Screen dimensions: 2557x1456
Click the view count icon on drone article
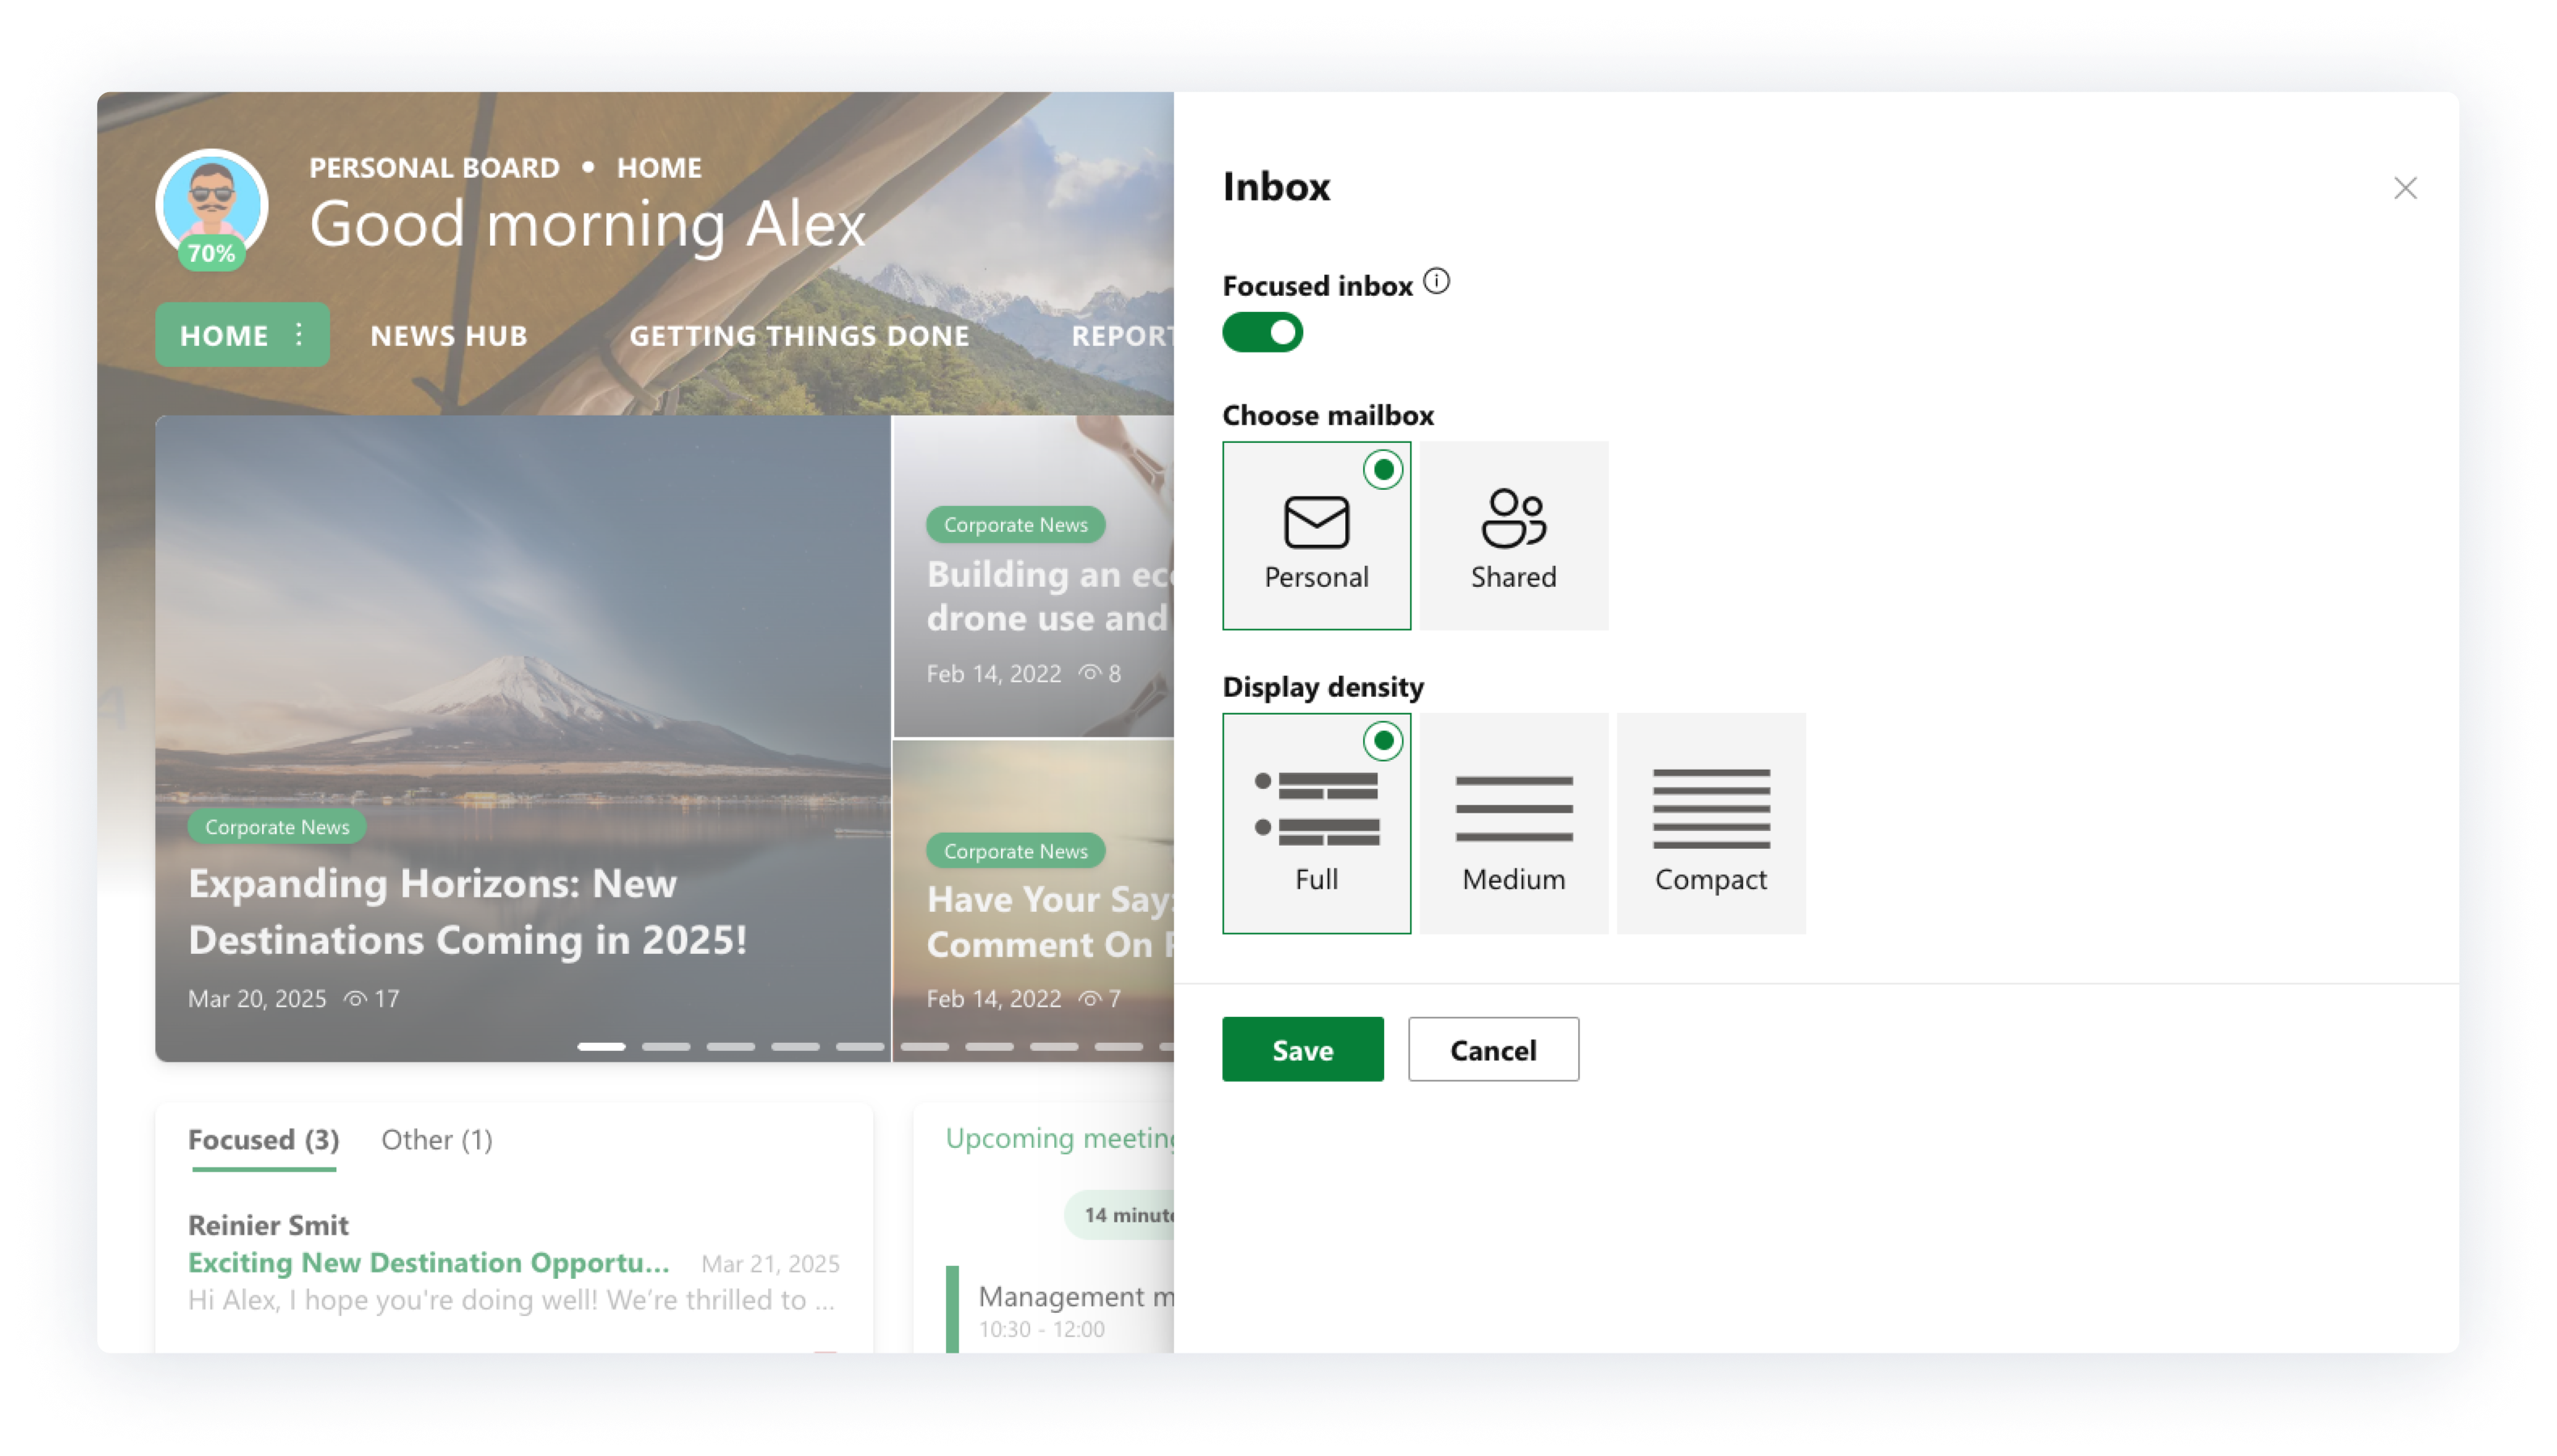coord(1090,673)
